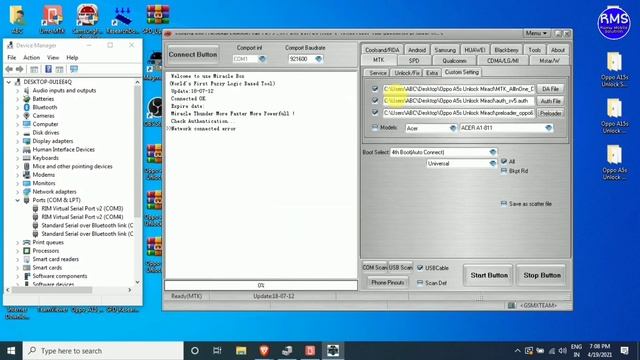Click the DA File browse button
This screenshot has width=640, height=360.
pyautogui.click(x=550, y=89)
